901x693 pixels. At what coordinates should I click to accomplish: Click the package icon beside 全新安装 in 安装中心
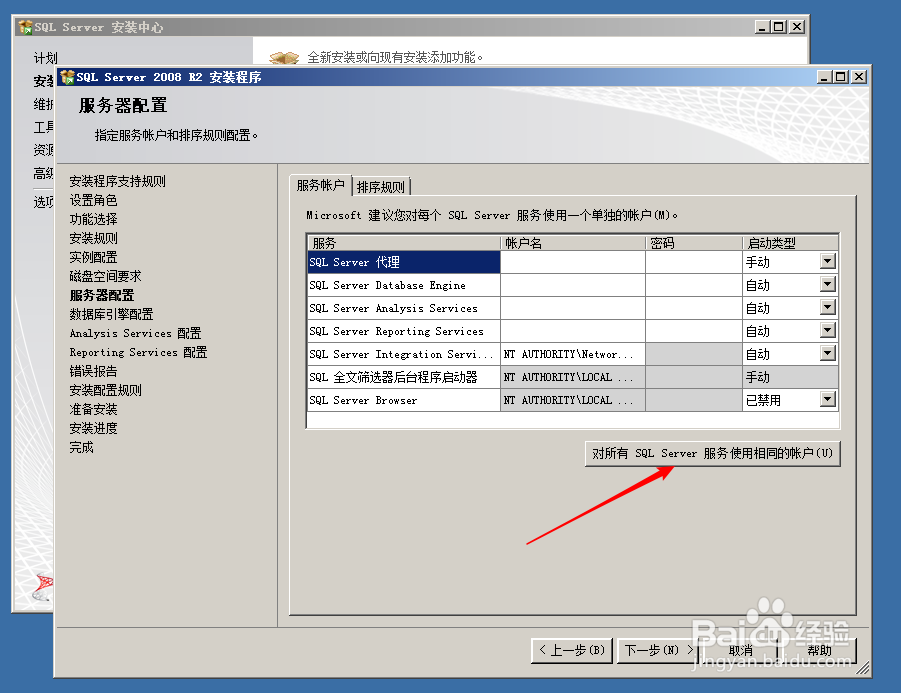tap(284, 57)
